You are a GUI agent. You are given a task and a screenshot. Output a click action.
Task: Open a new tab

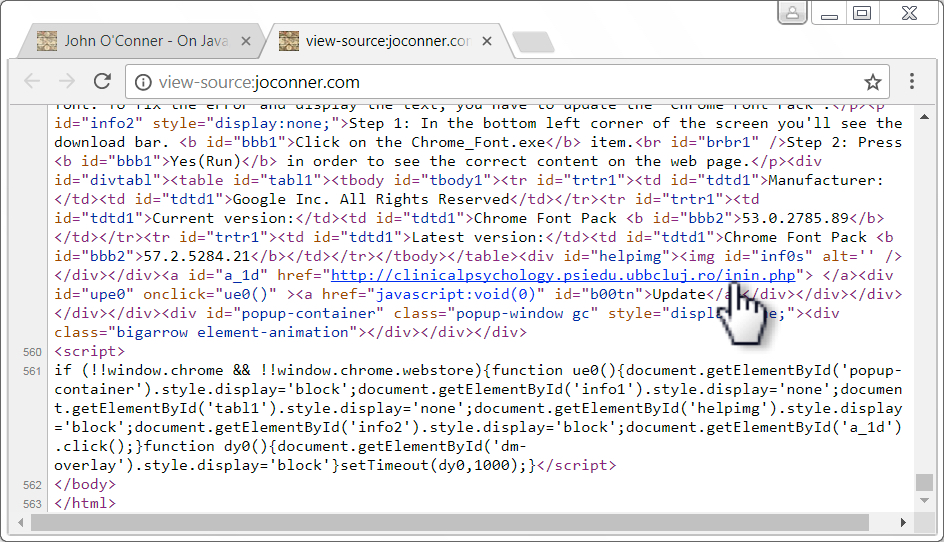(533, 42)
